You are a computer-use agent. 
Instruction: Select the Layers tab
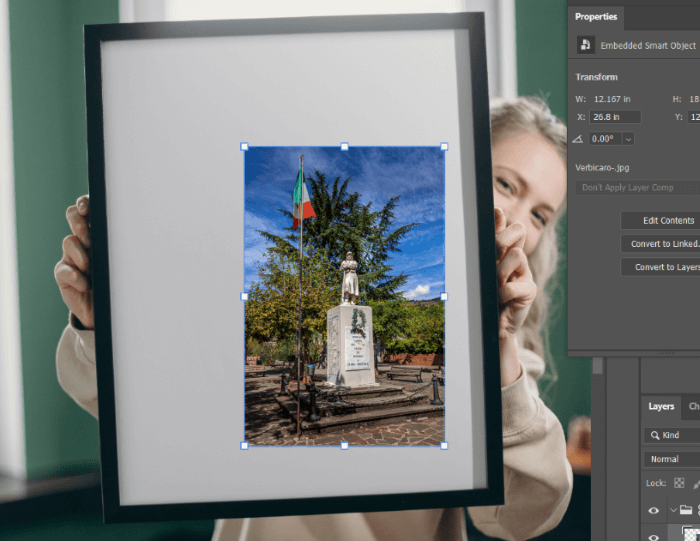[661, 407]
